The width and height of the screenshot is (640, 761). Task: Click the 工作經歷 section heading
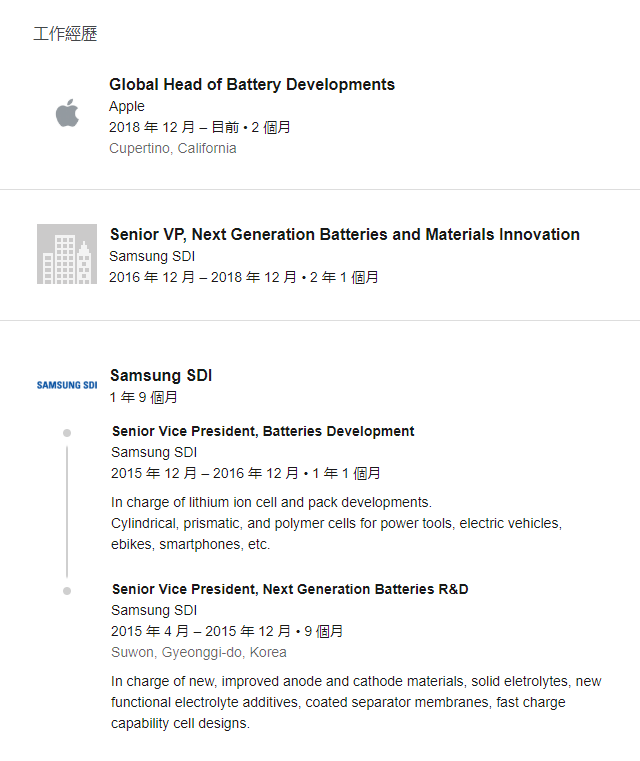(x=65, y=33)
